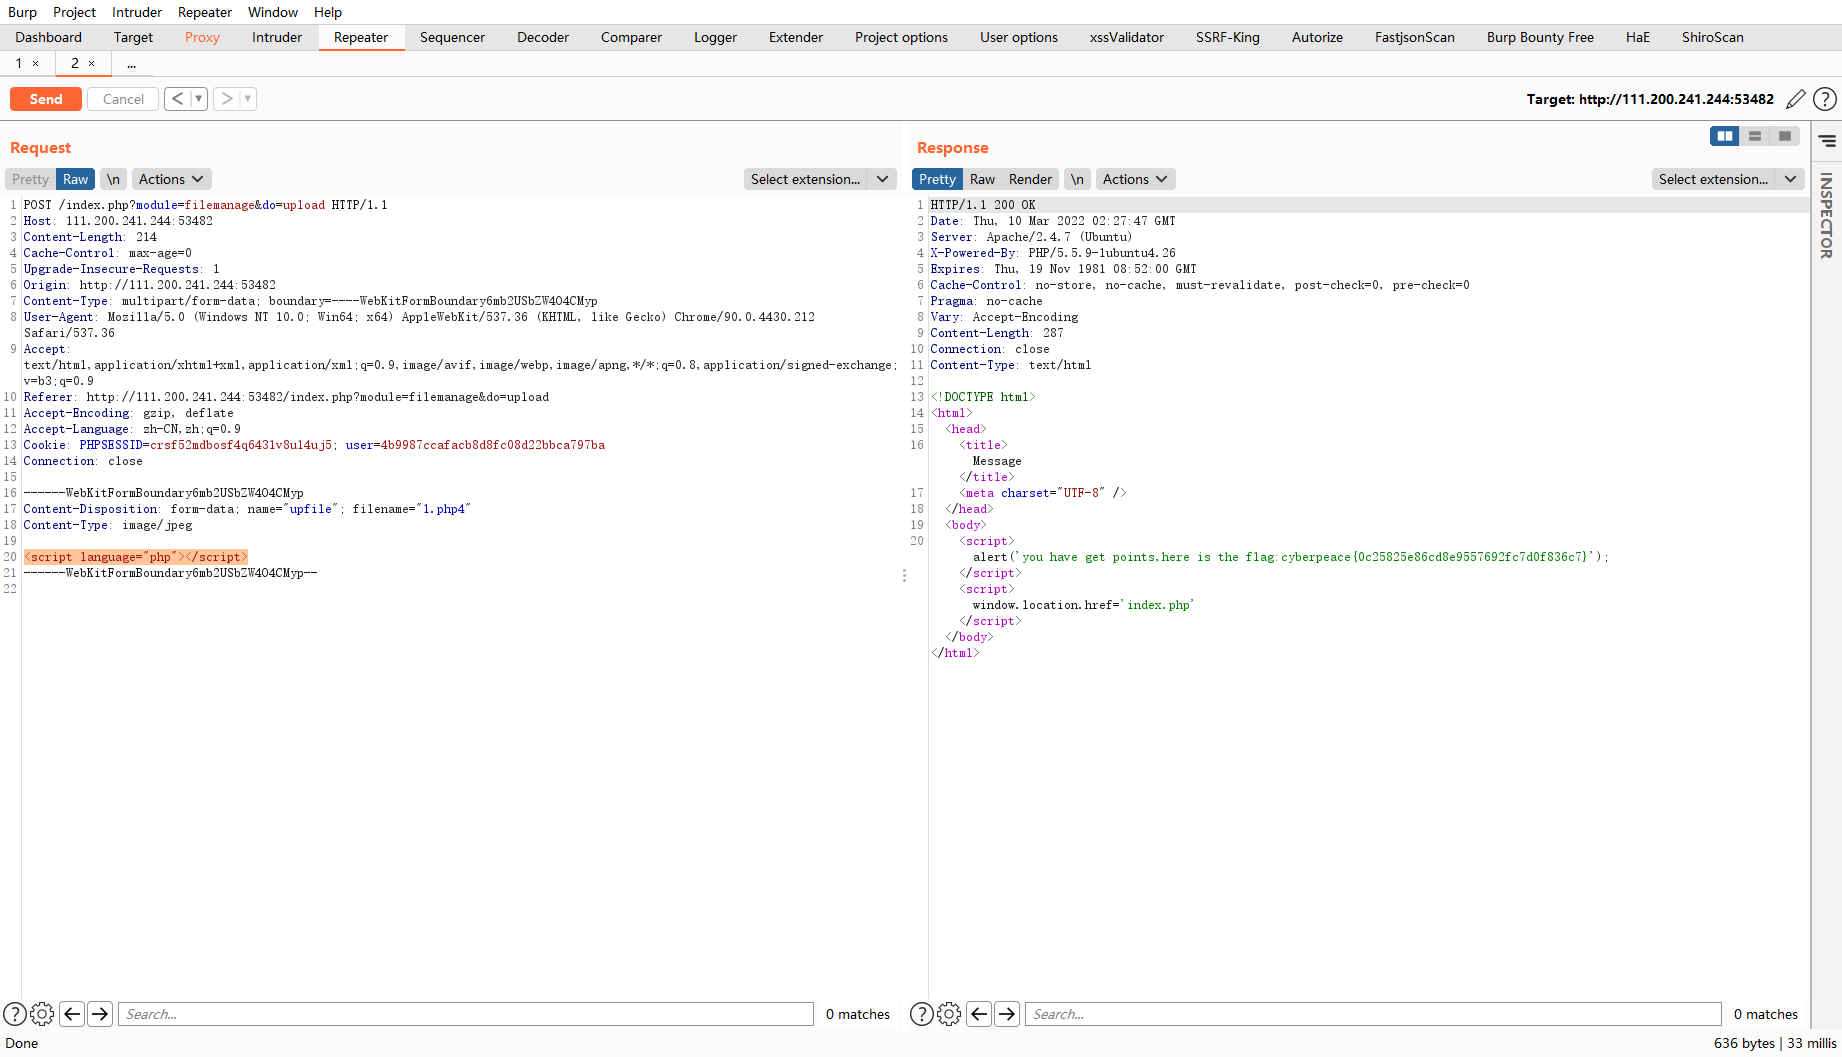Click the Cancel button
1842x1057 pixels.
point(123,99)
